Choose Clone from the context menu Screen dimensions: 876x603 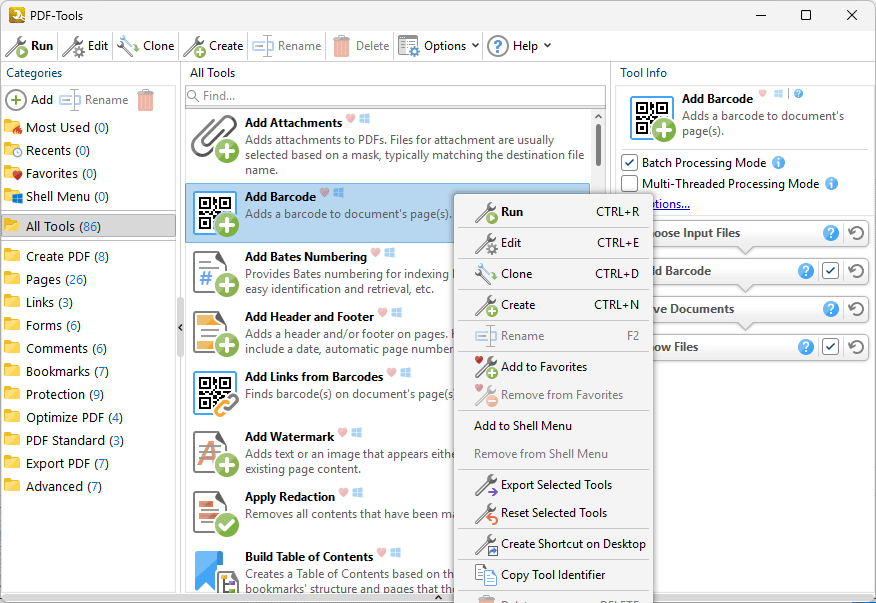[555, 274]
